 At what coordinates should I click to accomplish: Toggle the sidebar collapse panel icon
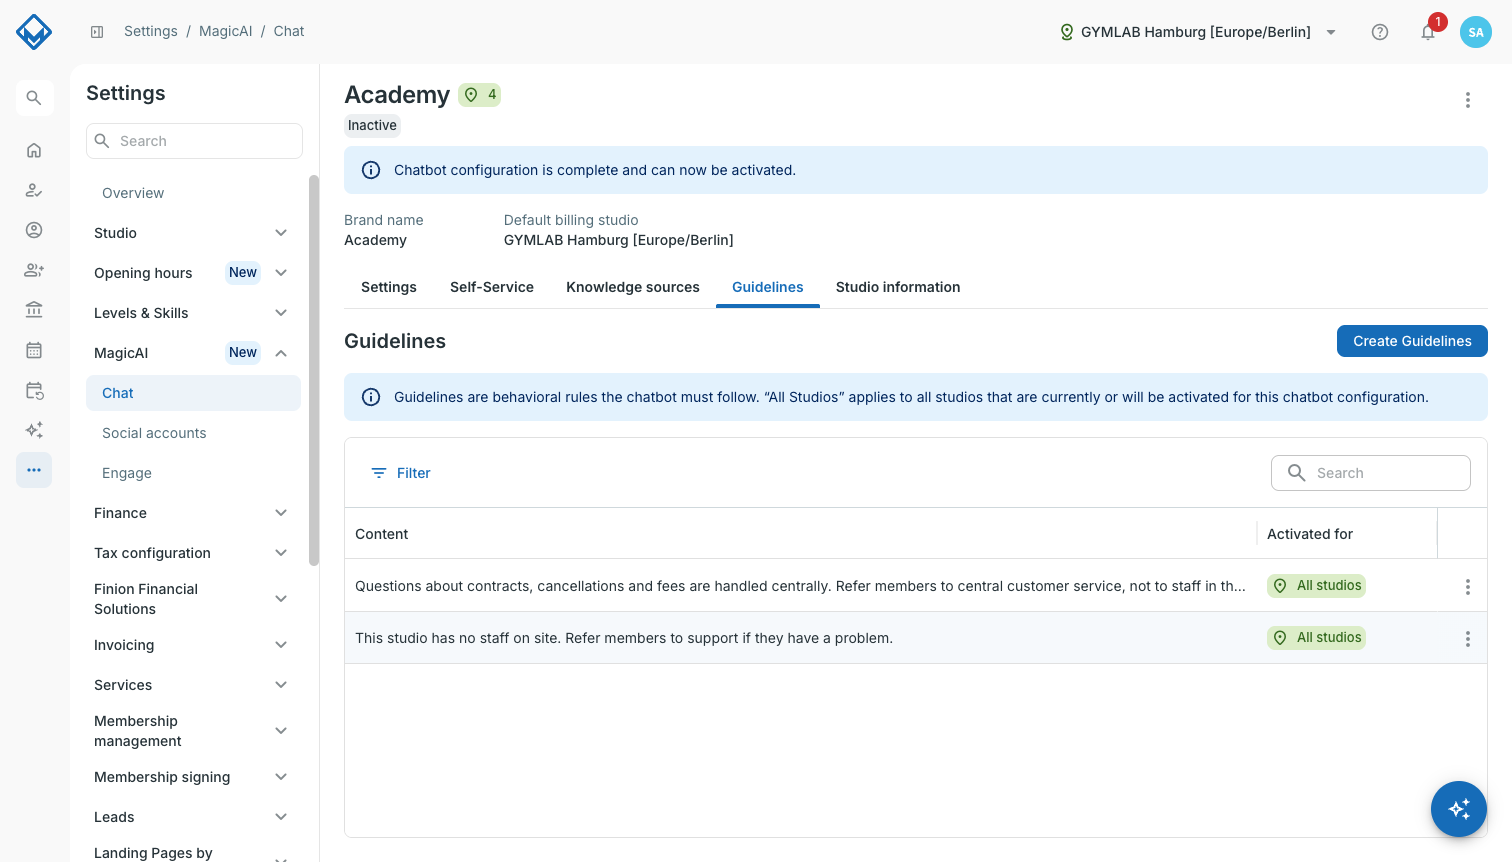[x=97, y=32]
